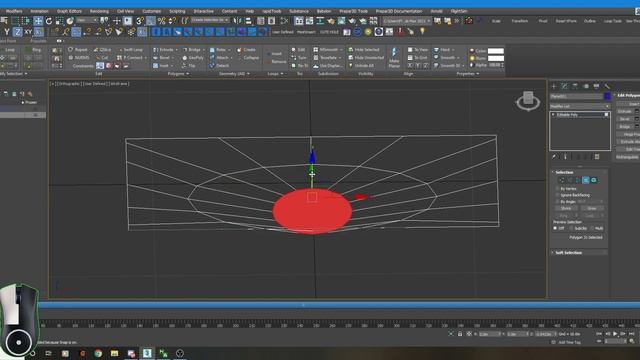The image size is (640, 360).
Task: Click the Color swatch in Properties
Action: (496, 51)
